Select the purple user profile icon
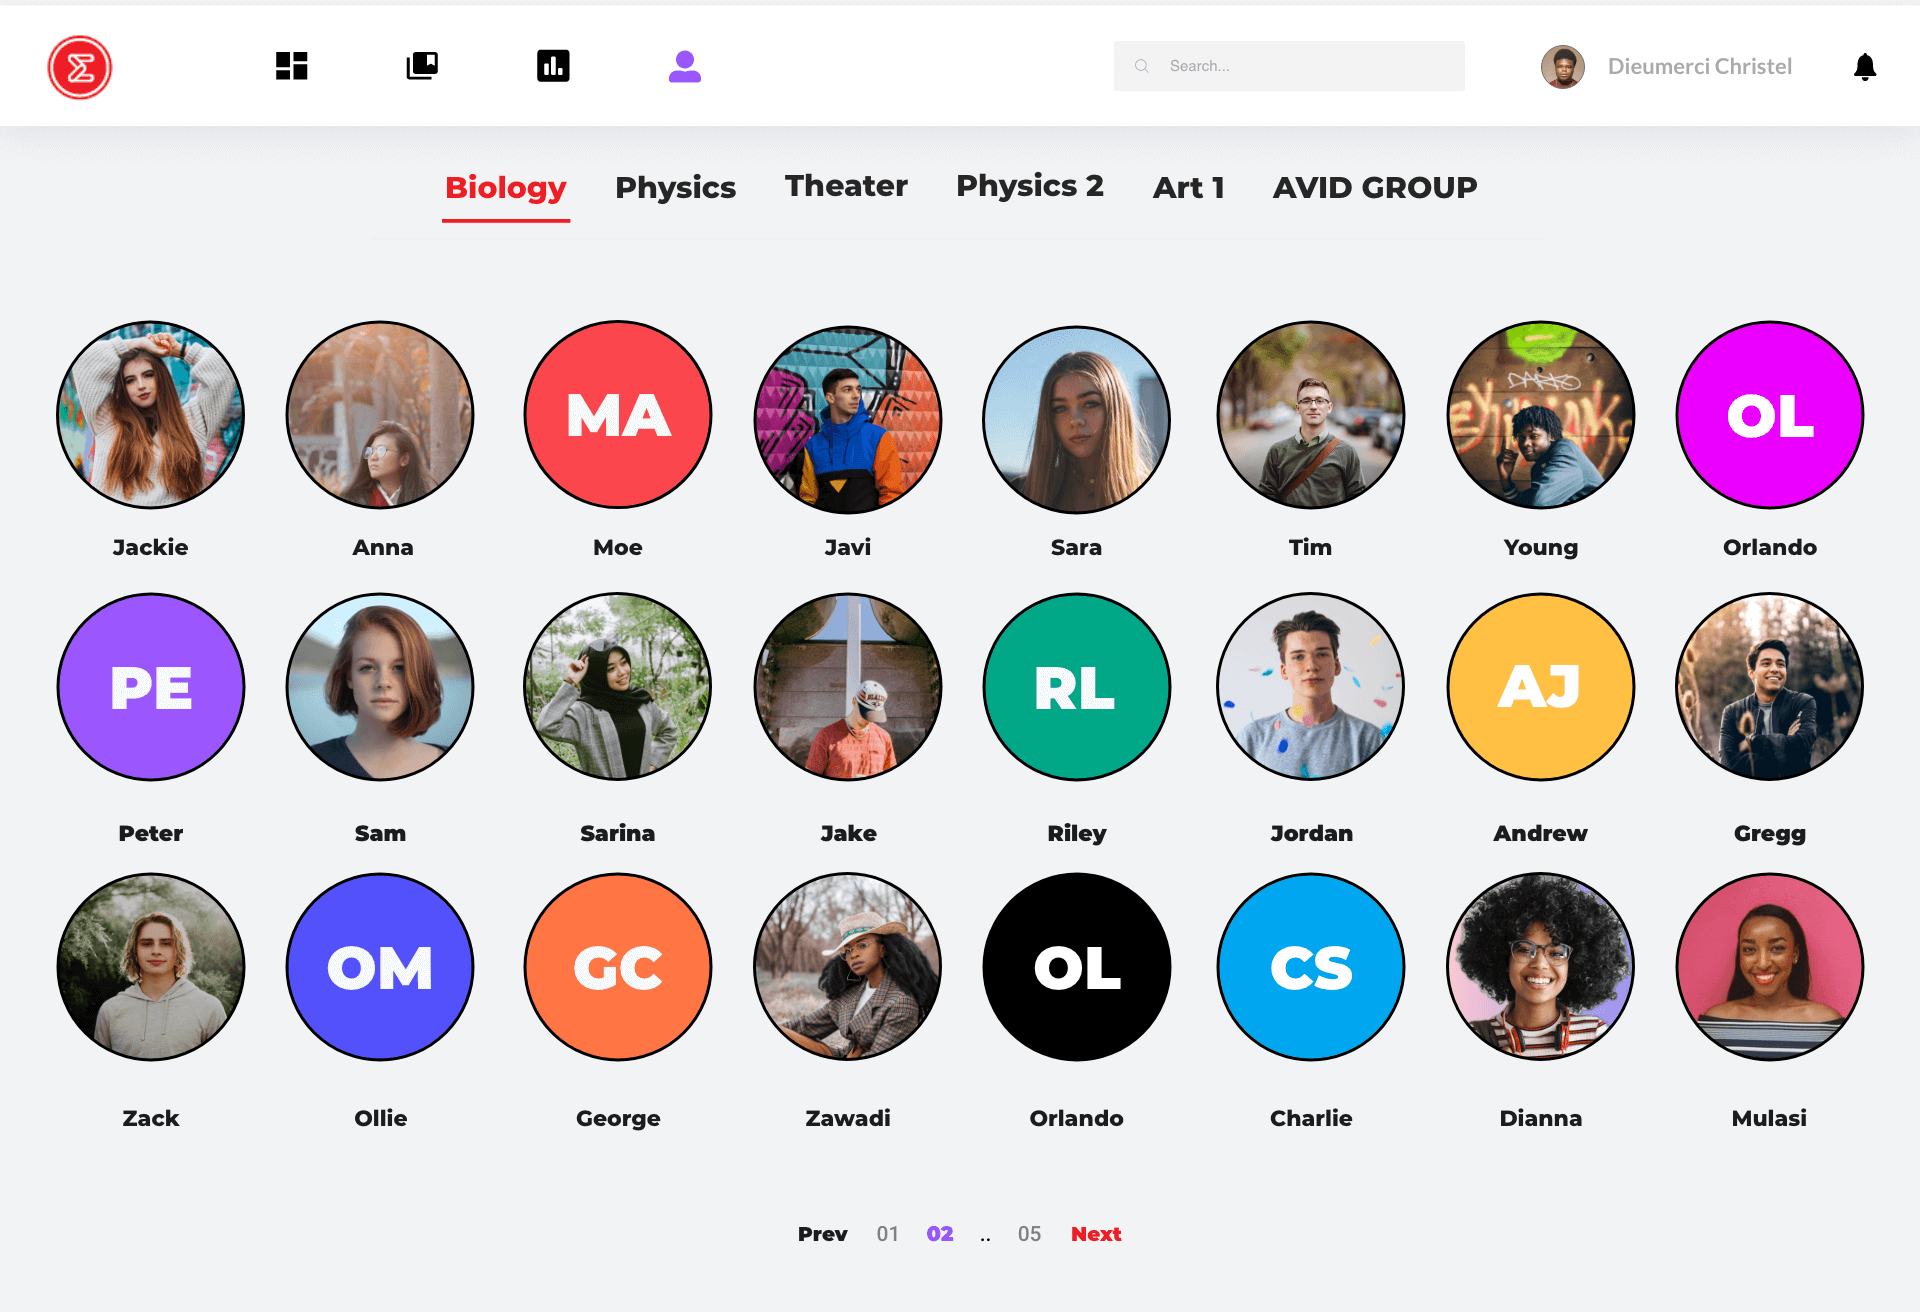The image size is (1920, 1312). 685,66
